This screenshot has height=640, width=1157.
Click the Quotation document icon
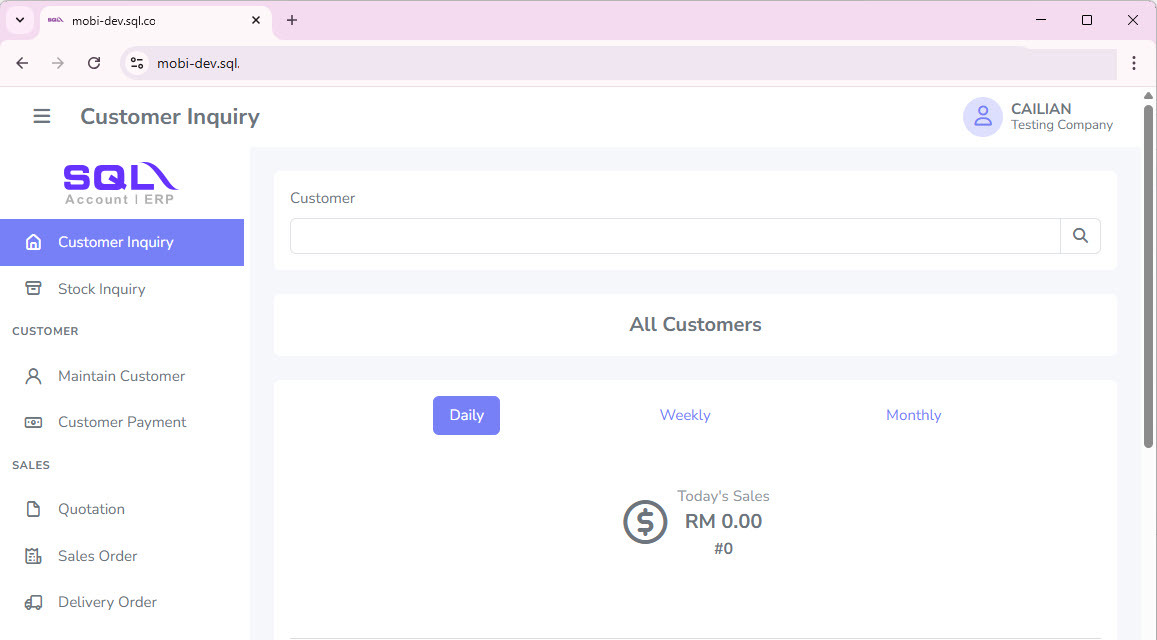tap(33, 509)
